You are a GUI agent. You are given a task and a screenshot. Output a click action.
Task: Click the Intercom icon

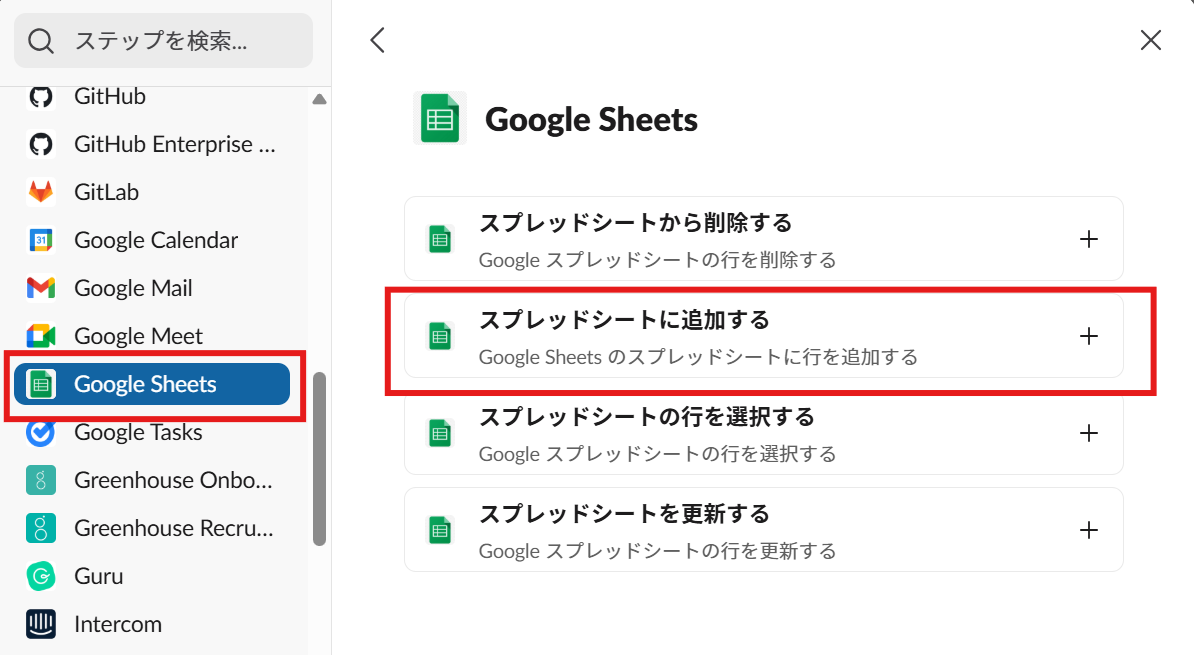(40, 624)
